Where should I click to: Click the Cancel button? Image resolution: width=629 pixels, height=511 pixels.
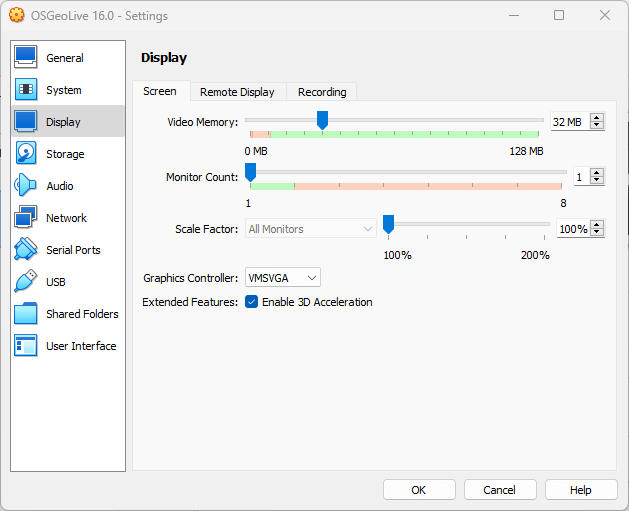coord(500,490)
